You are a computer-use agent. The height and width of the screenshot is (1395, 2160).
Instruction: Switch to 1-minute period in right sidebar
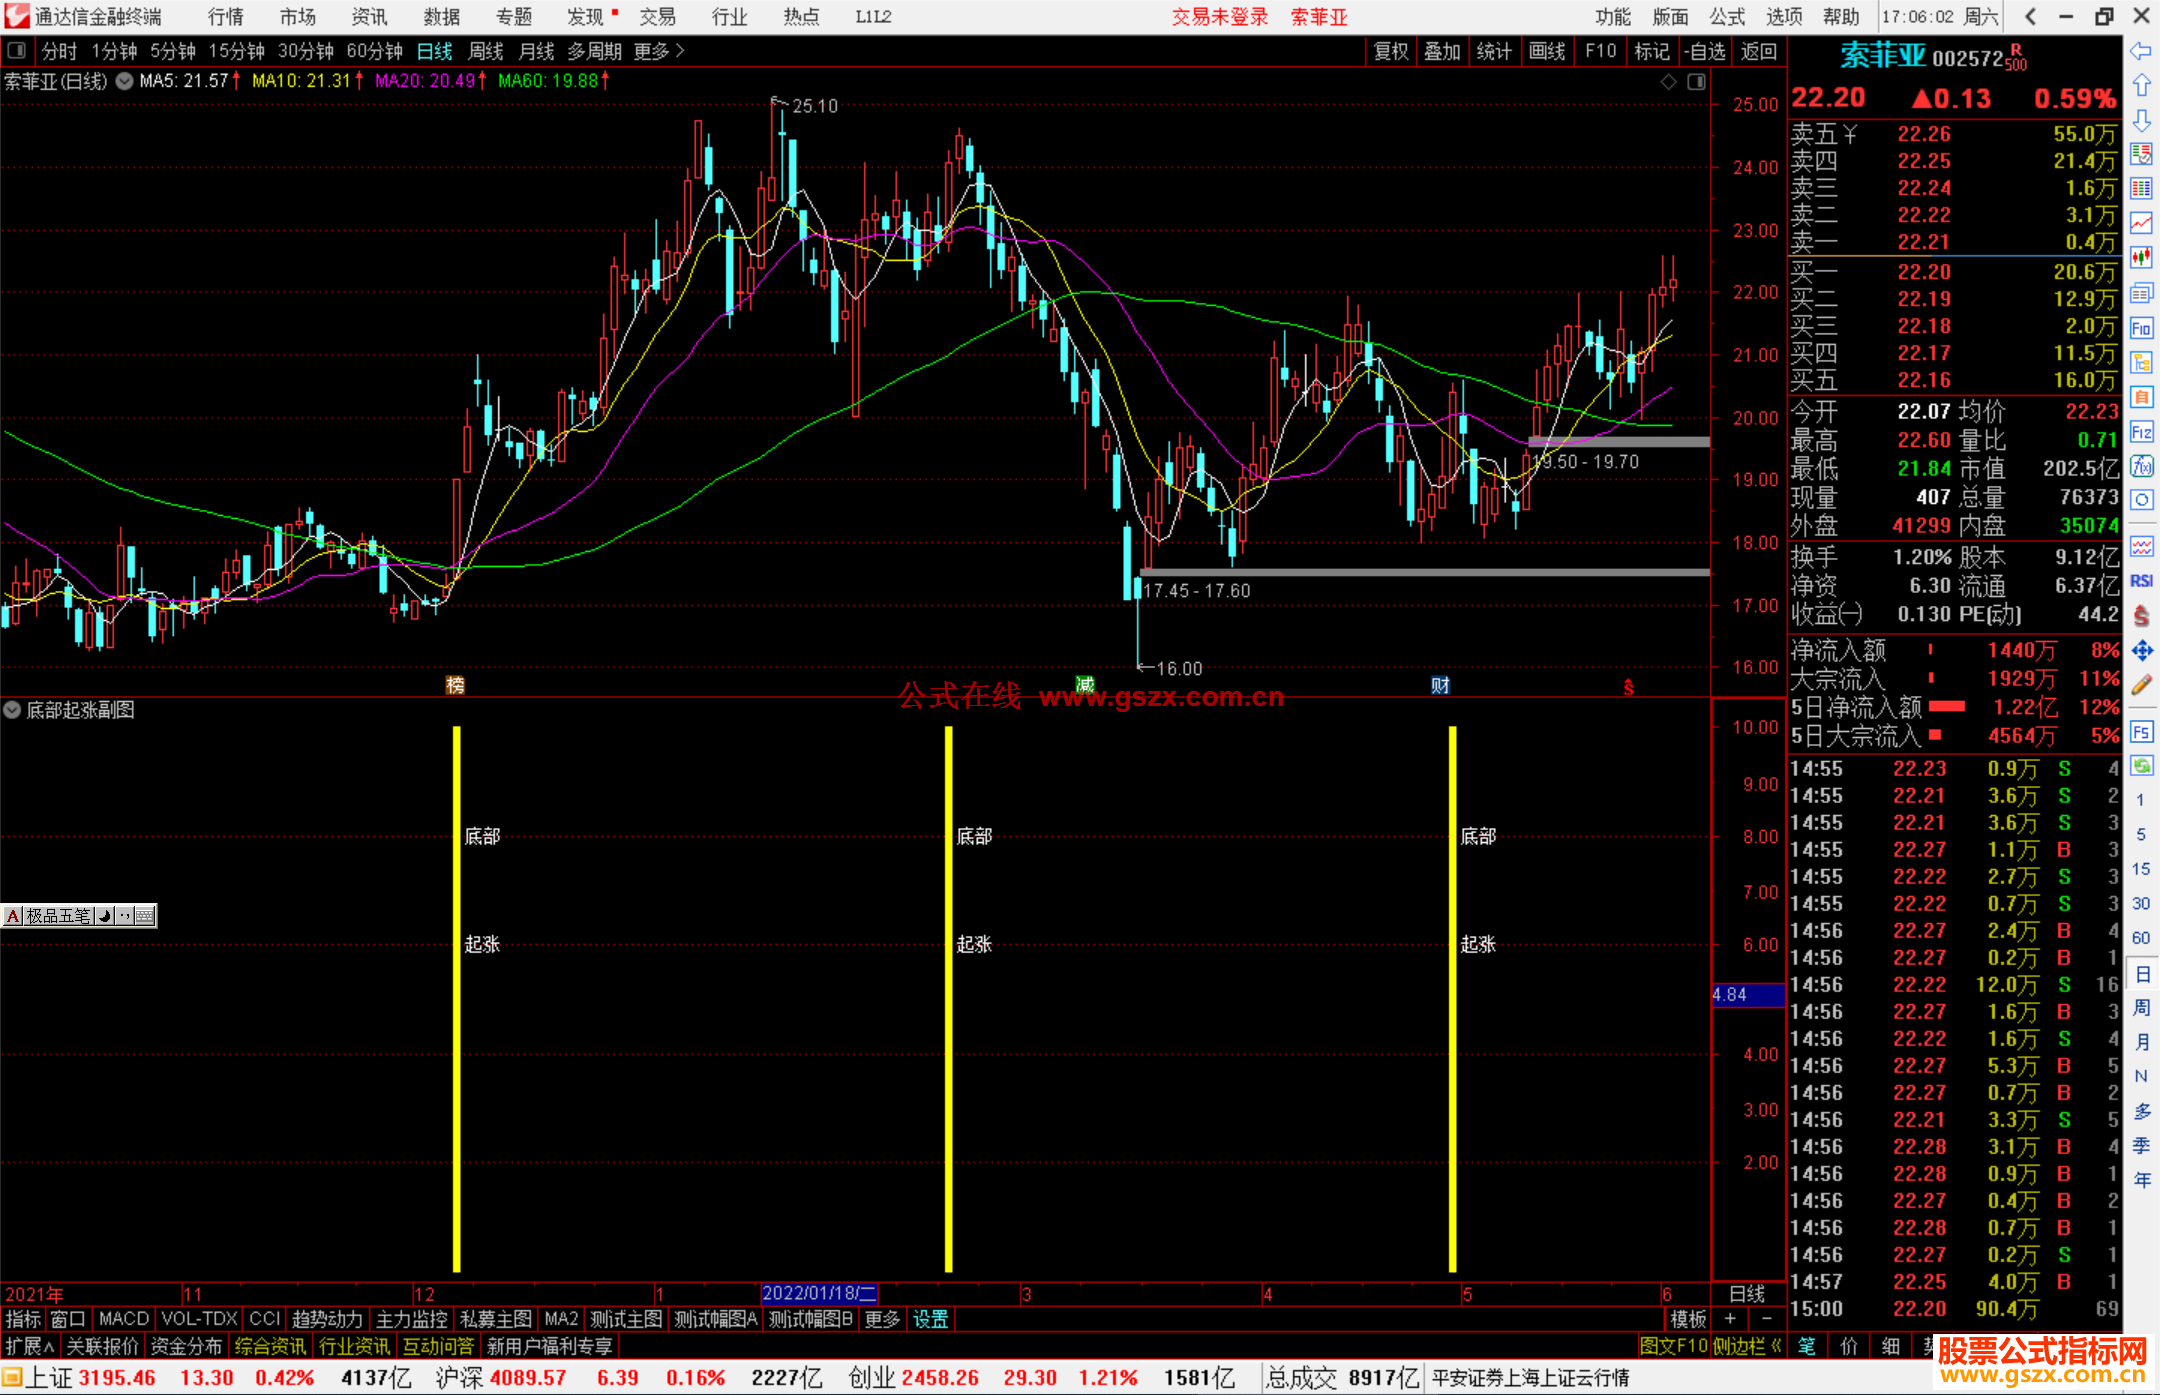click(2141, 800)
